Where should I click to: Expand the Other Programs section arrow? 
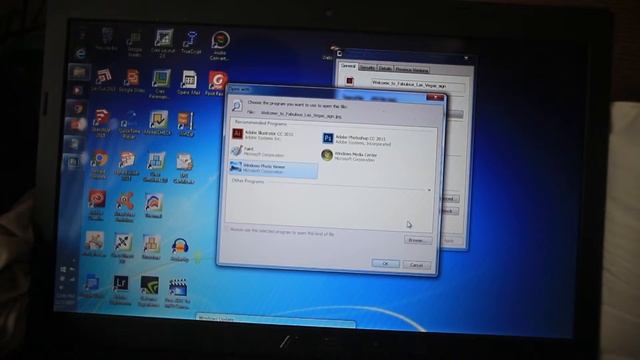[429, 190]
